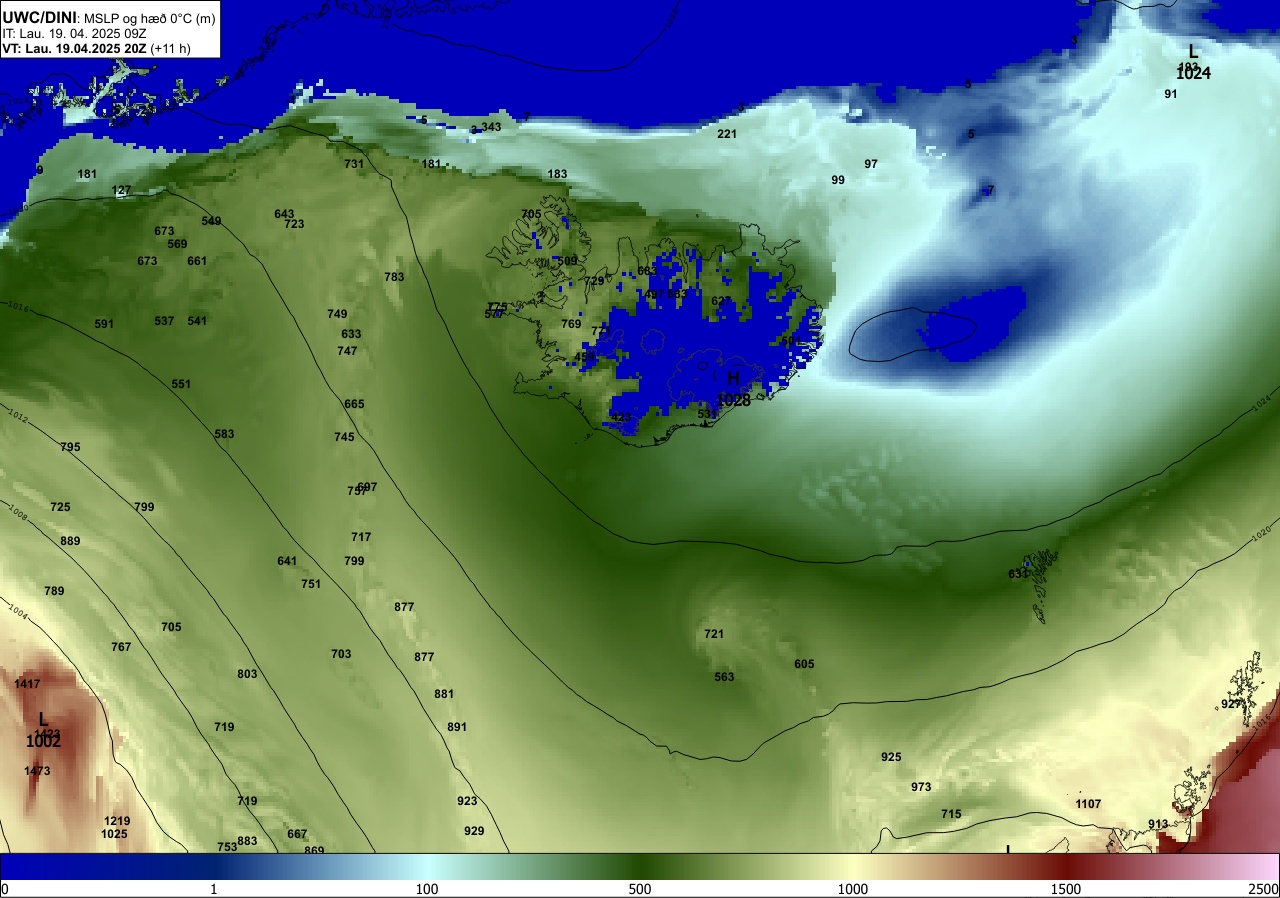This screenshot has height=898, width=1280.
Task: Click the 795 height value
Action: click(x=70, y=447)
